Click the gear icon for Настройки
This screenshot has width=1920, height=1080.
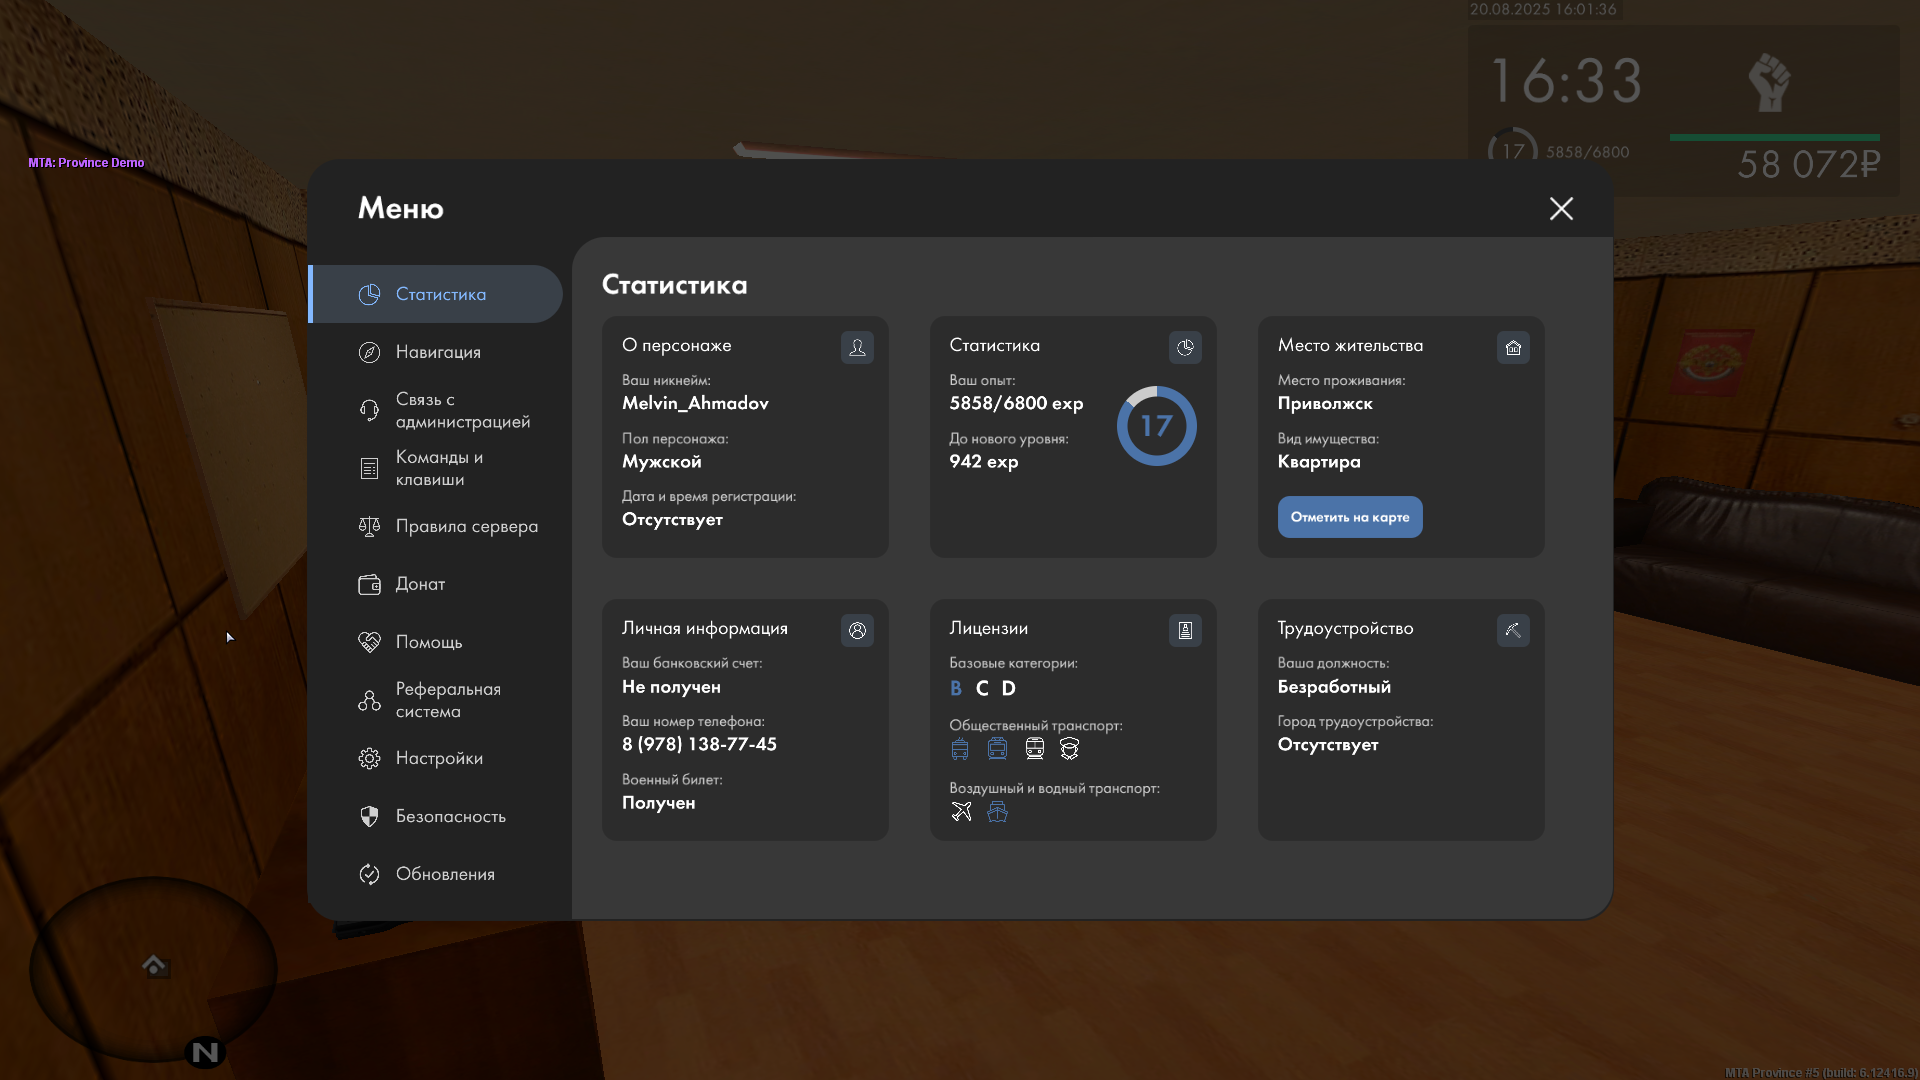(x=369, y=758)
